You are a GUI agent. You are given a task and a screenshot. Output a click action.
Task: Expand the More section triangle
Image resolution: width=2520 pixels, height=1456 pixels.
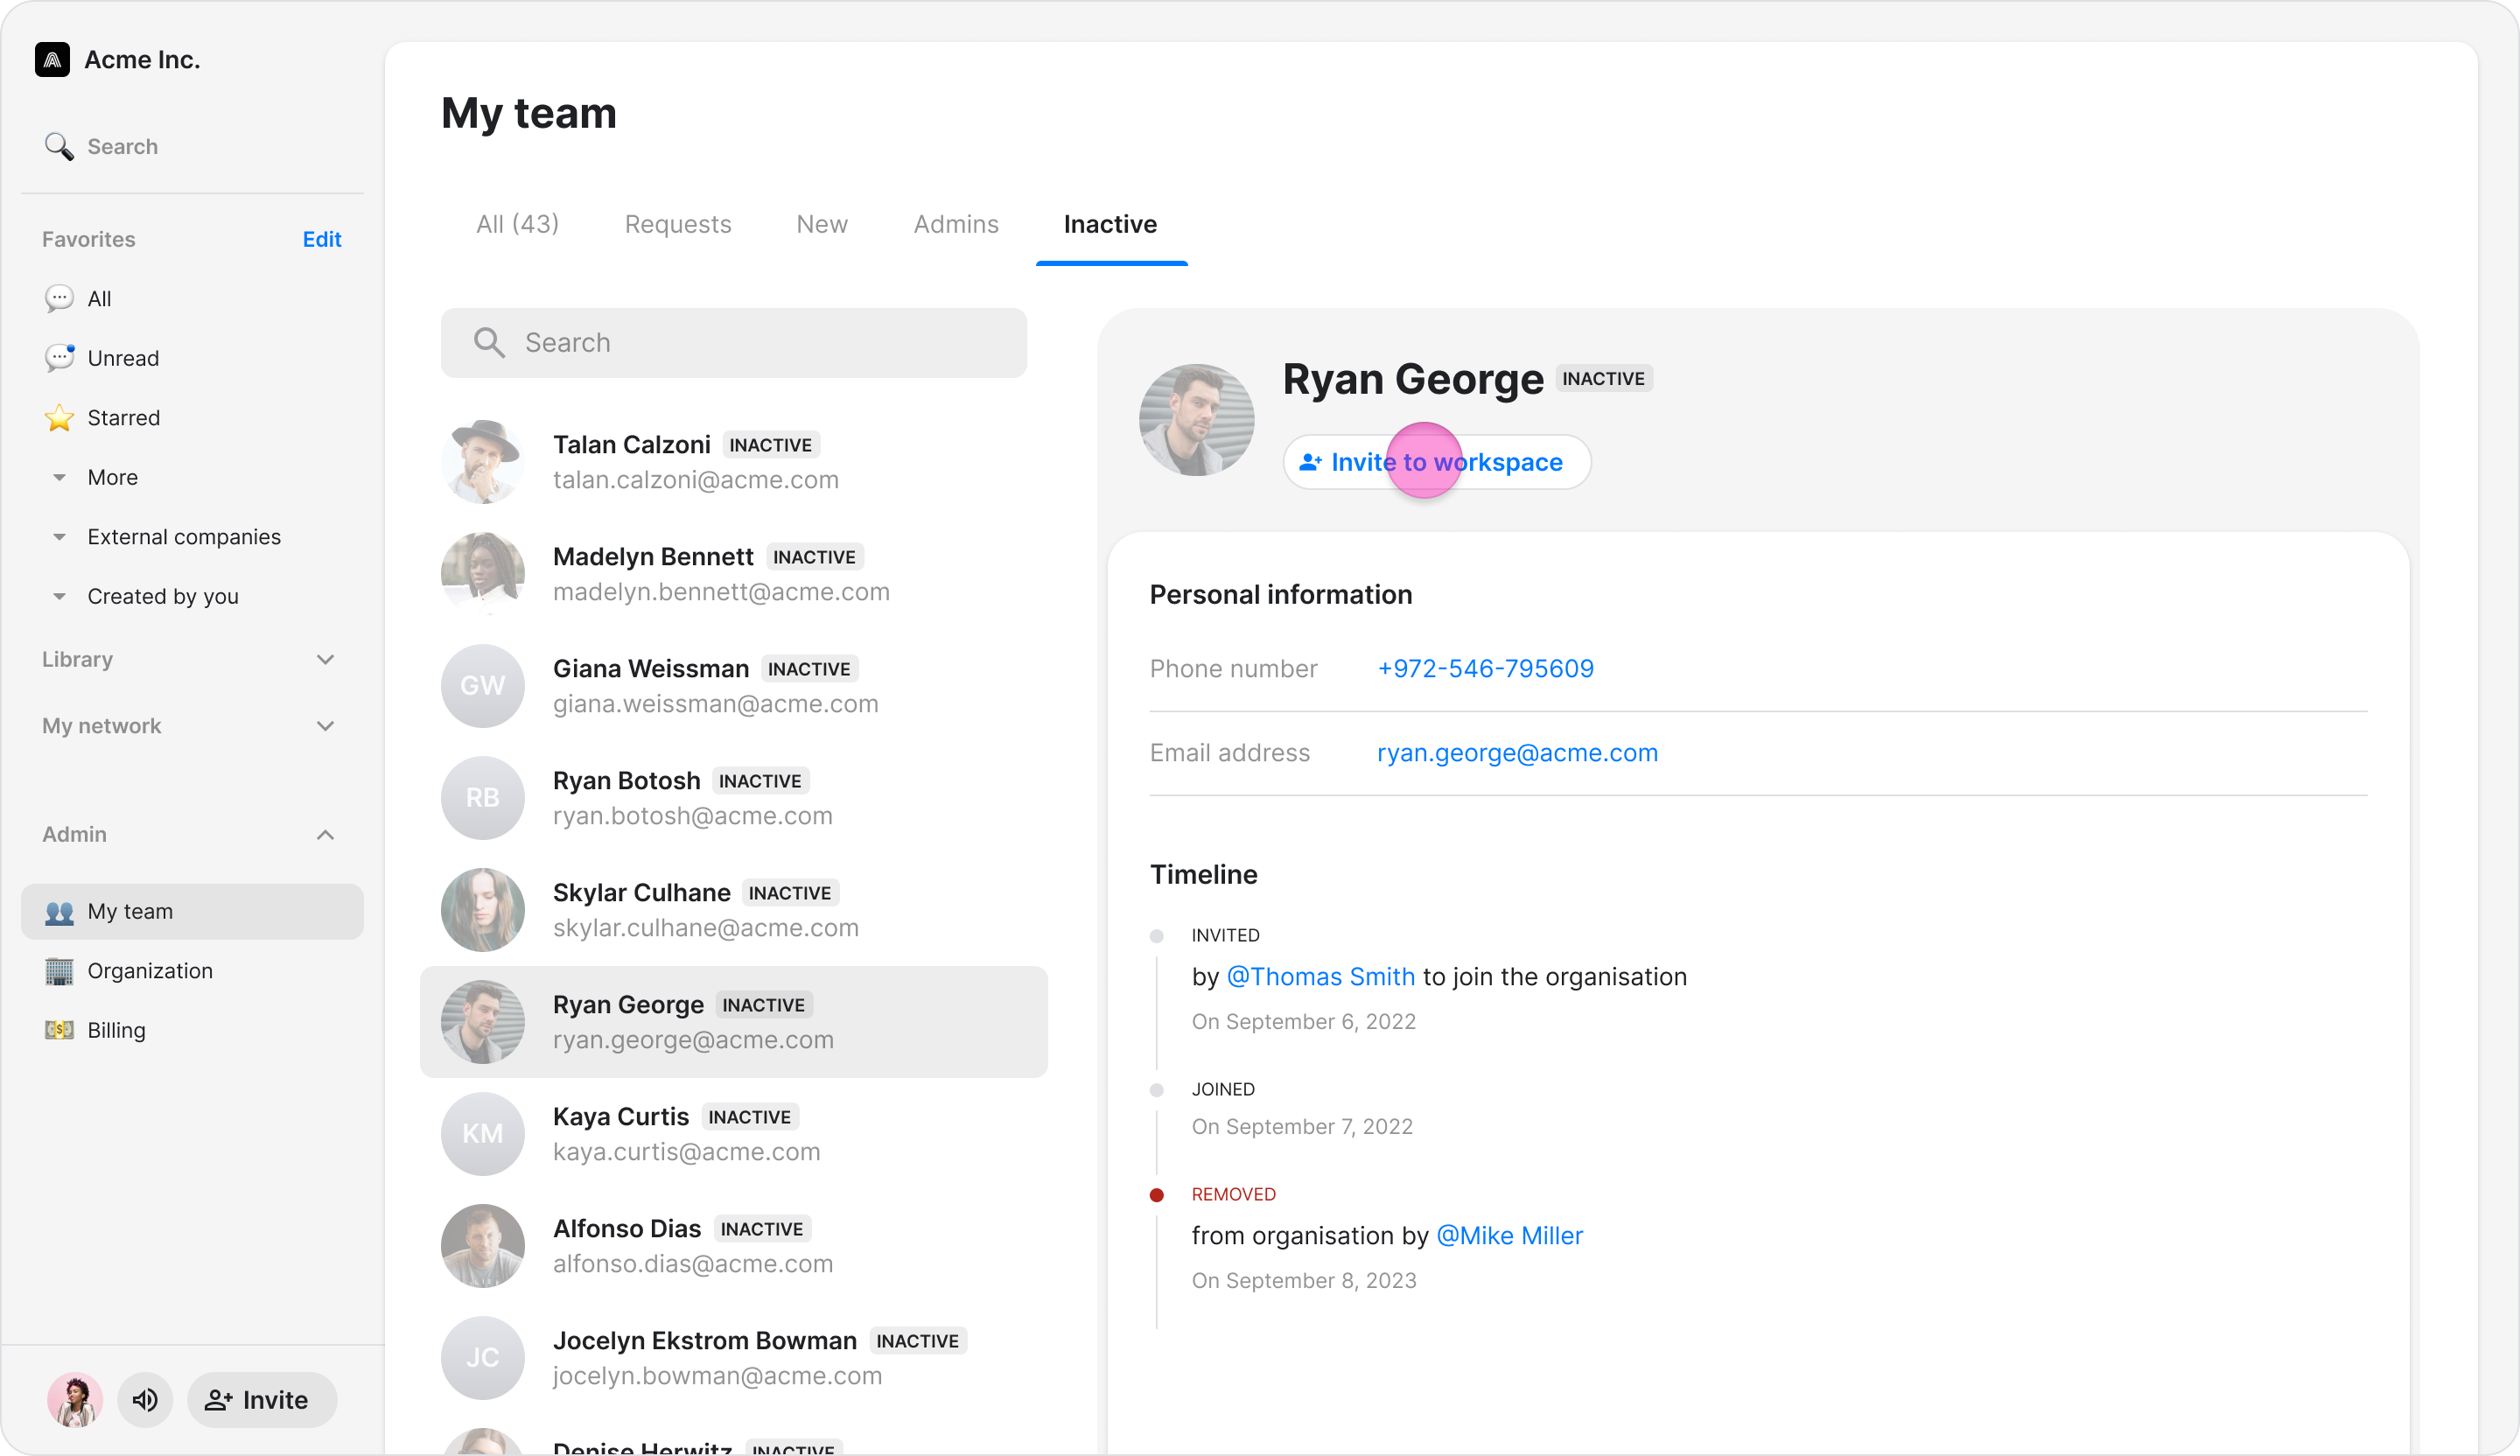click(x=59, y=478)
